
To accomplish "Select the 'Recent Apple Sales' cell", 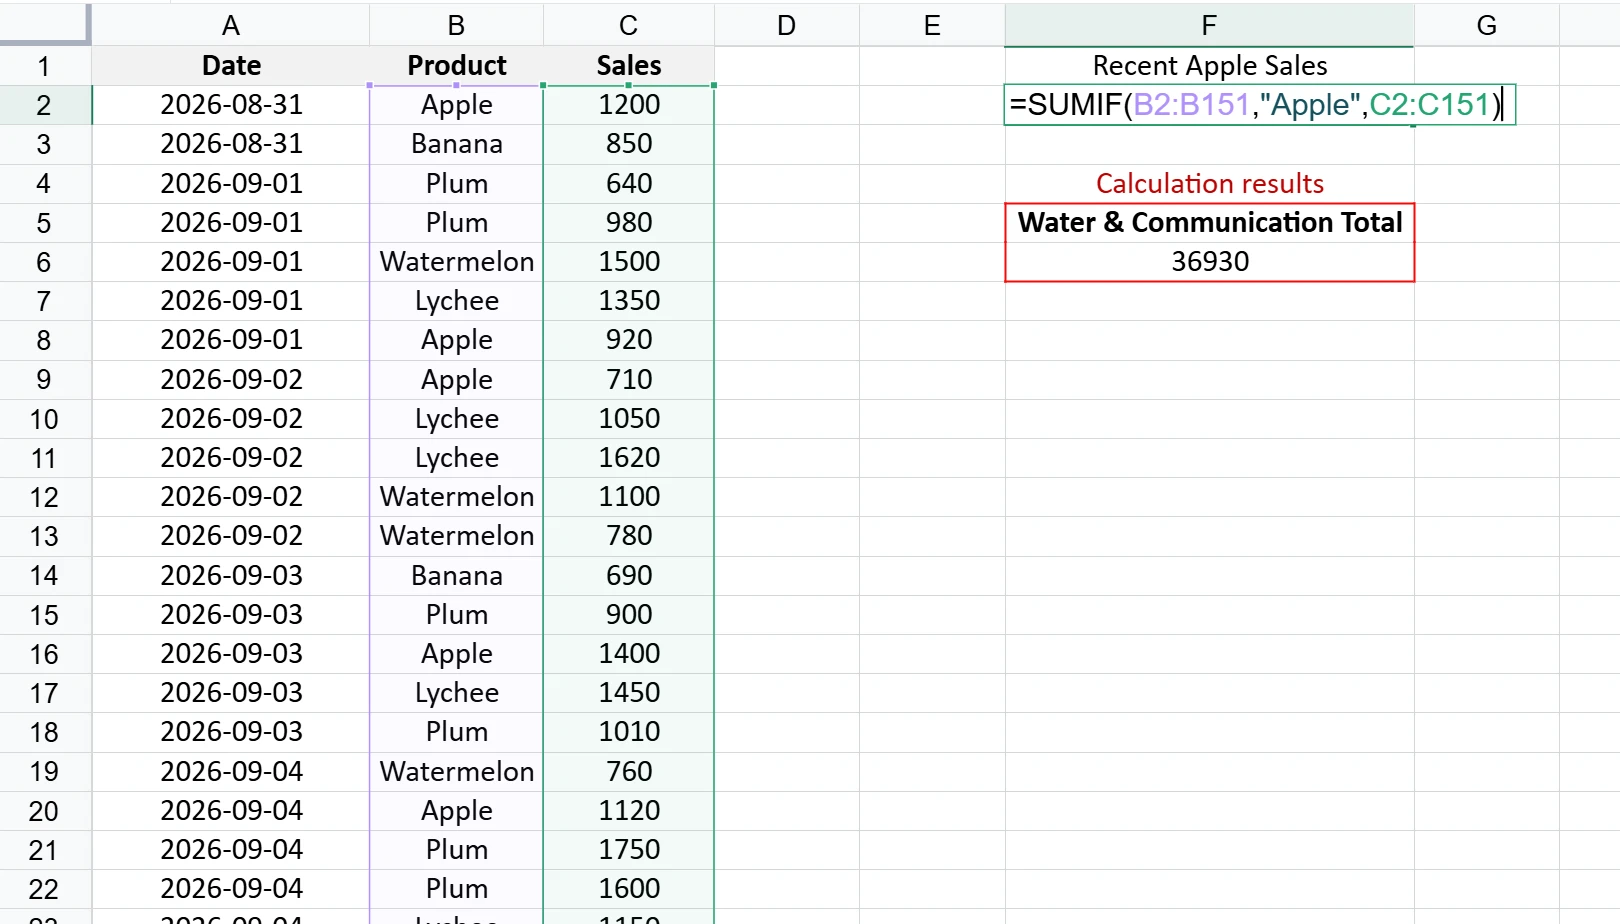I will tap(1209, 65).
